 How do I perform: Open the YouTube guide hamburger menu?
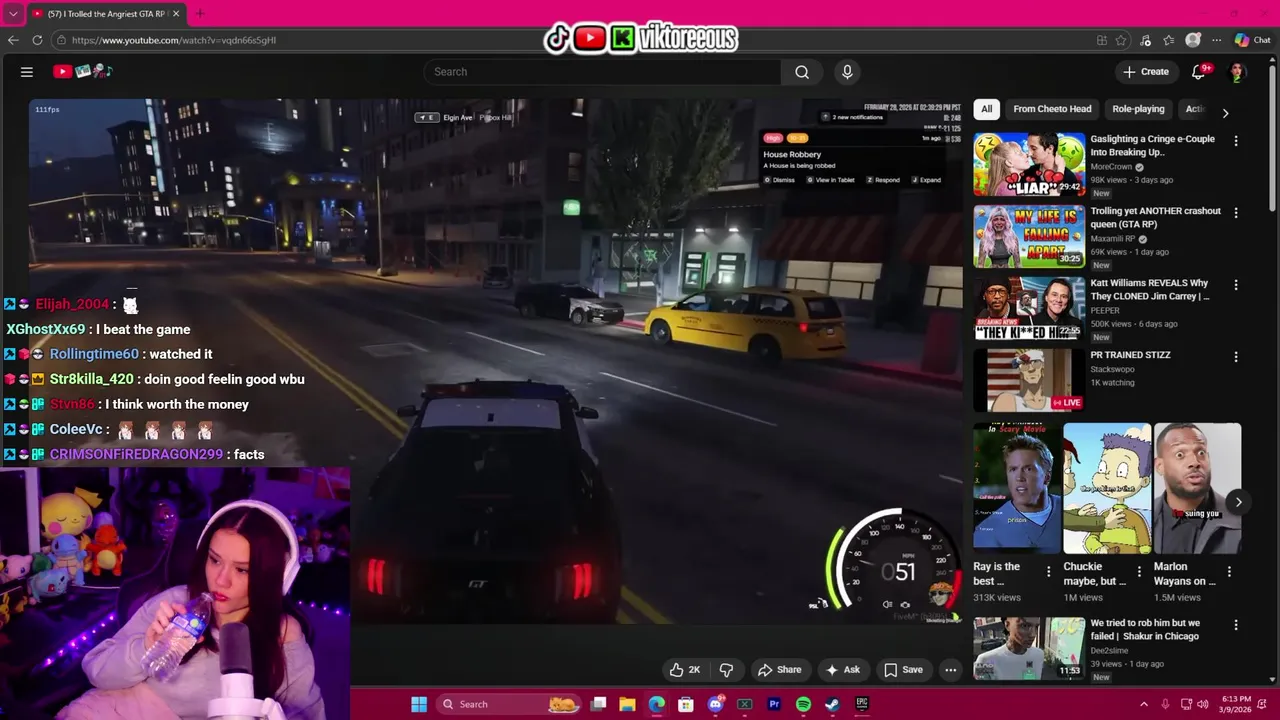(27, 72)
